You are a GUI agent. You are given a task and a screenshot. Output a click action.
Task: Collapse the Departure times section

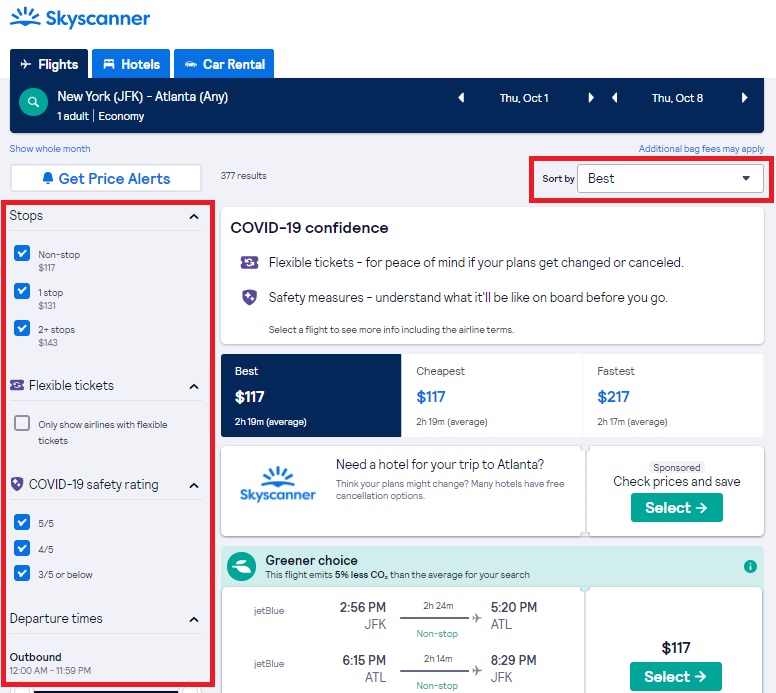(194, 619)
